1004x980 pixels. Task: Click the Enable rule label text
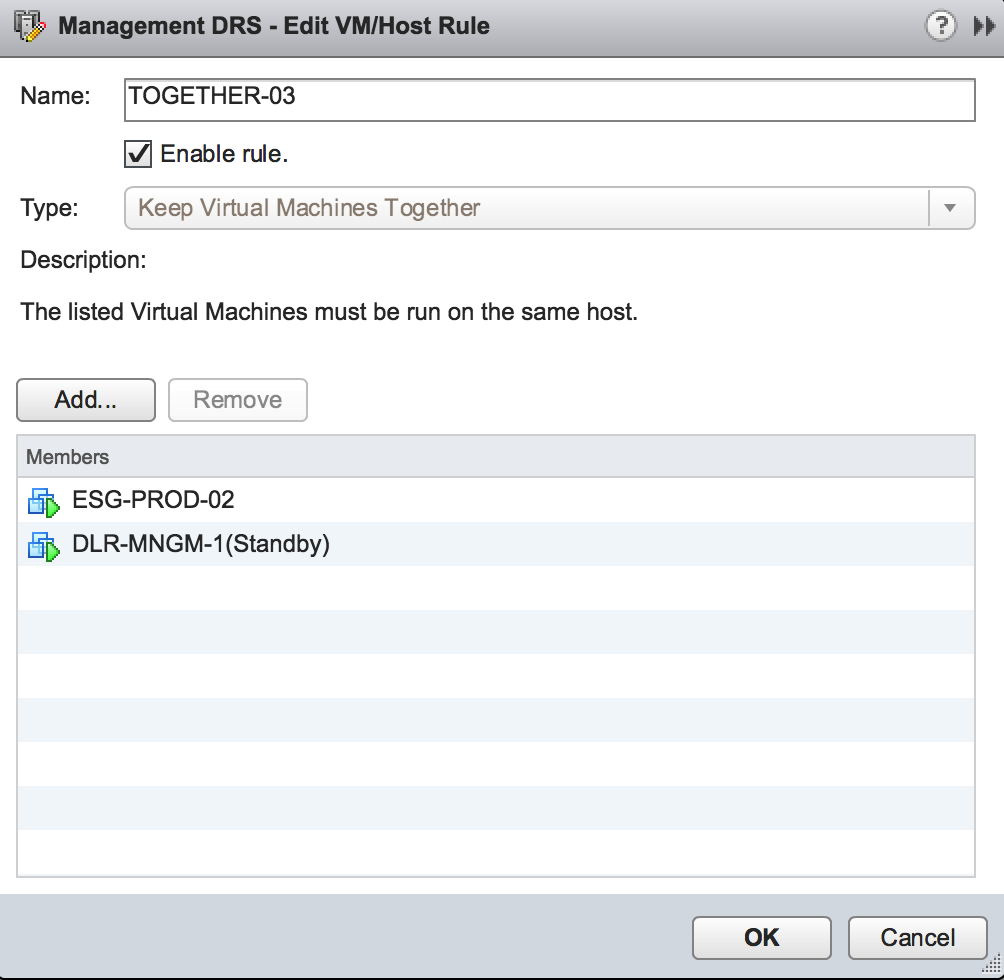(224, 154)
